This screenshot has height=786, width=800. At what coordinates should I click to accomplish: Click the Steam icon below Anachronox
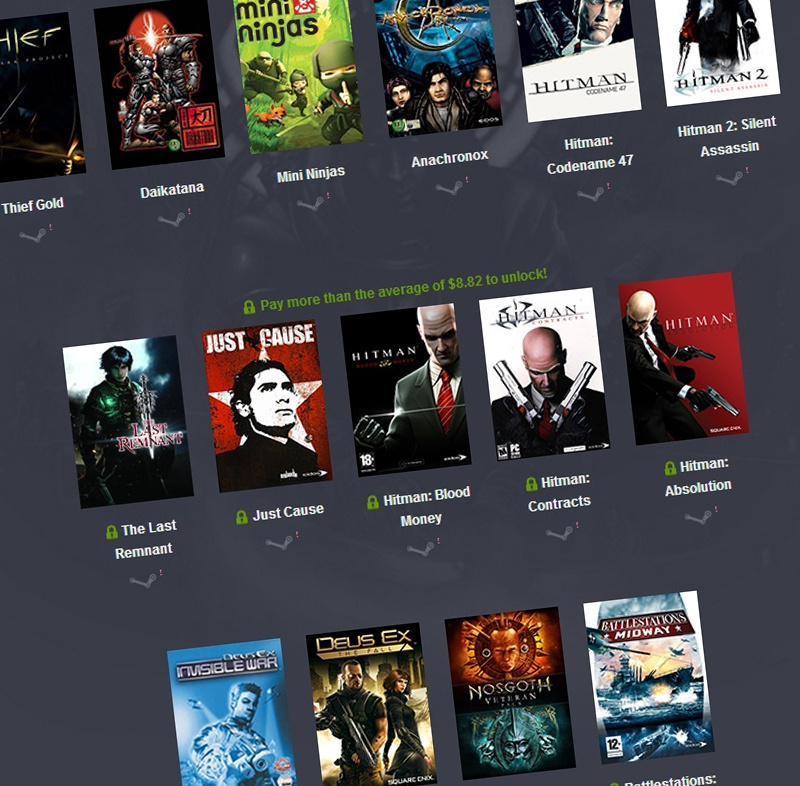click(x=449, y=188)
